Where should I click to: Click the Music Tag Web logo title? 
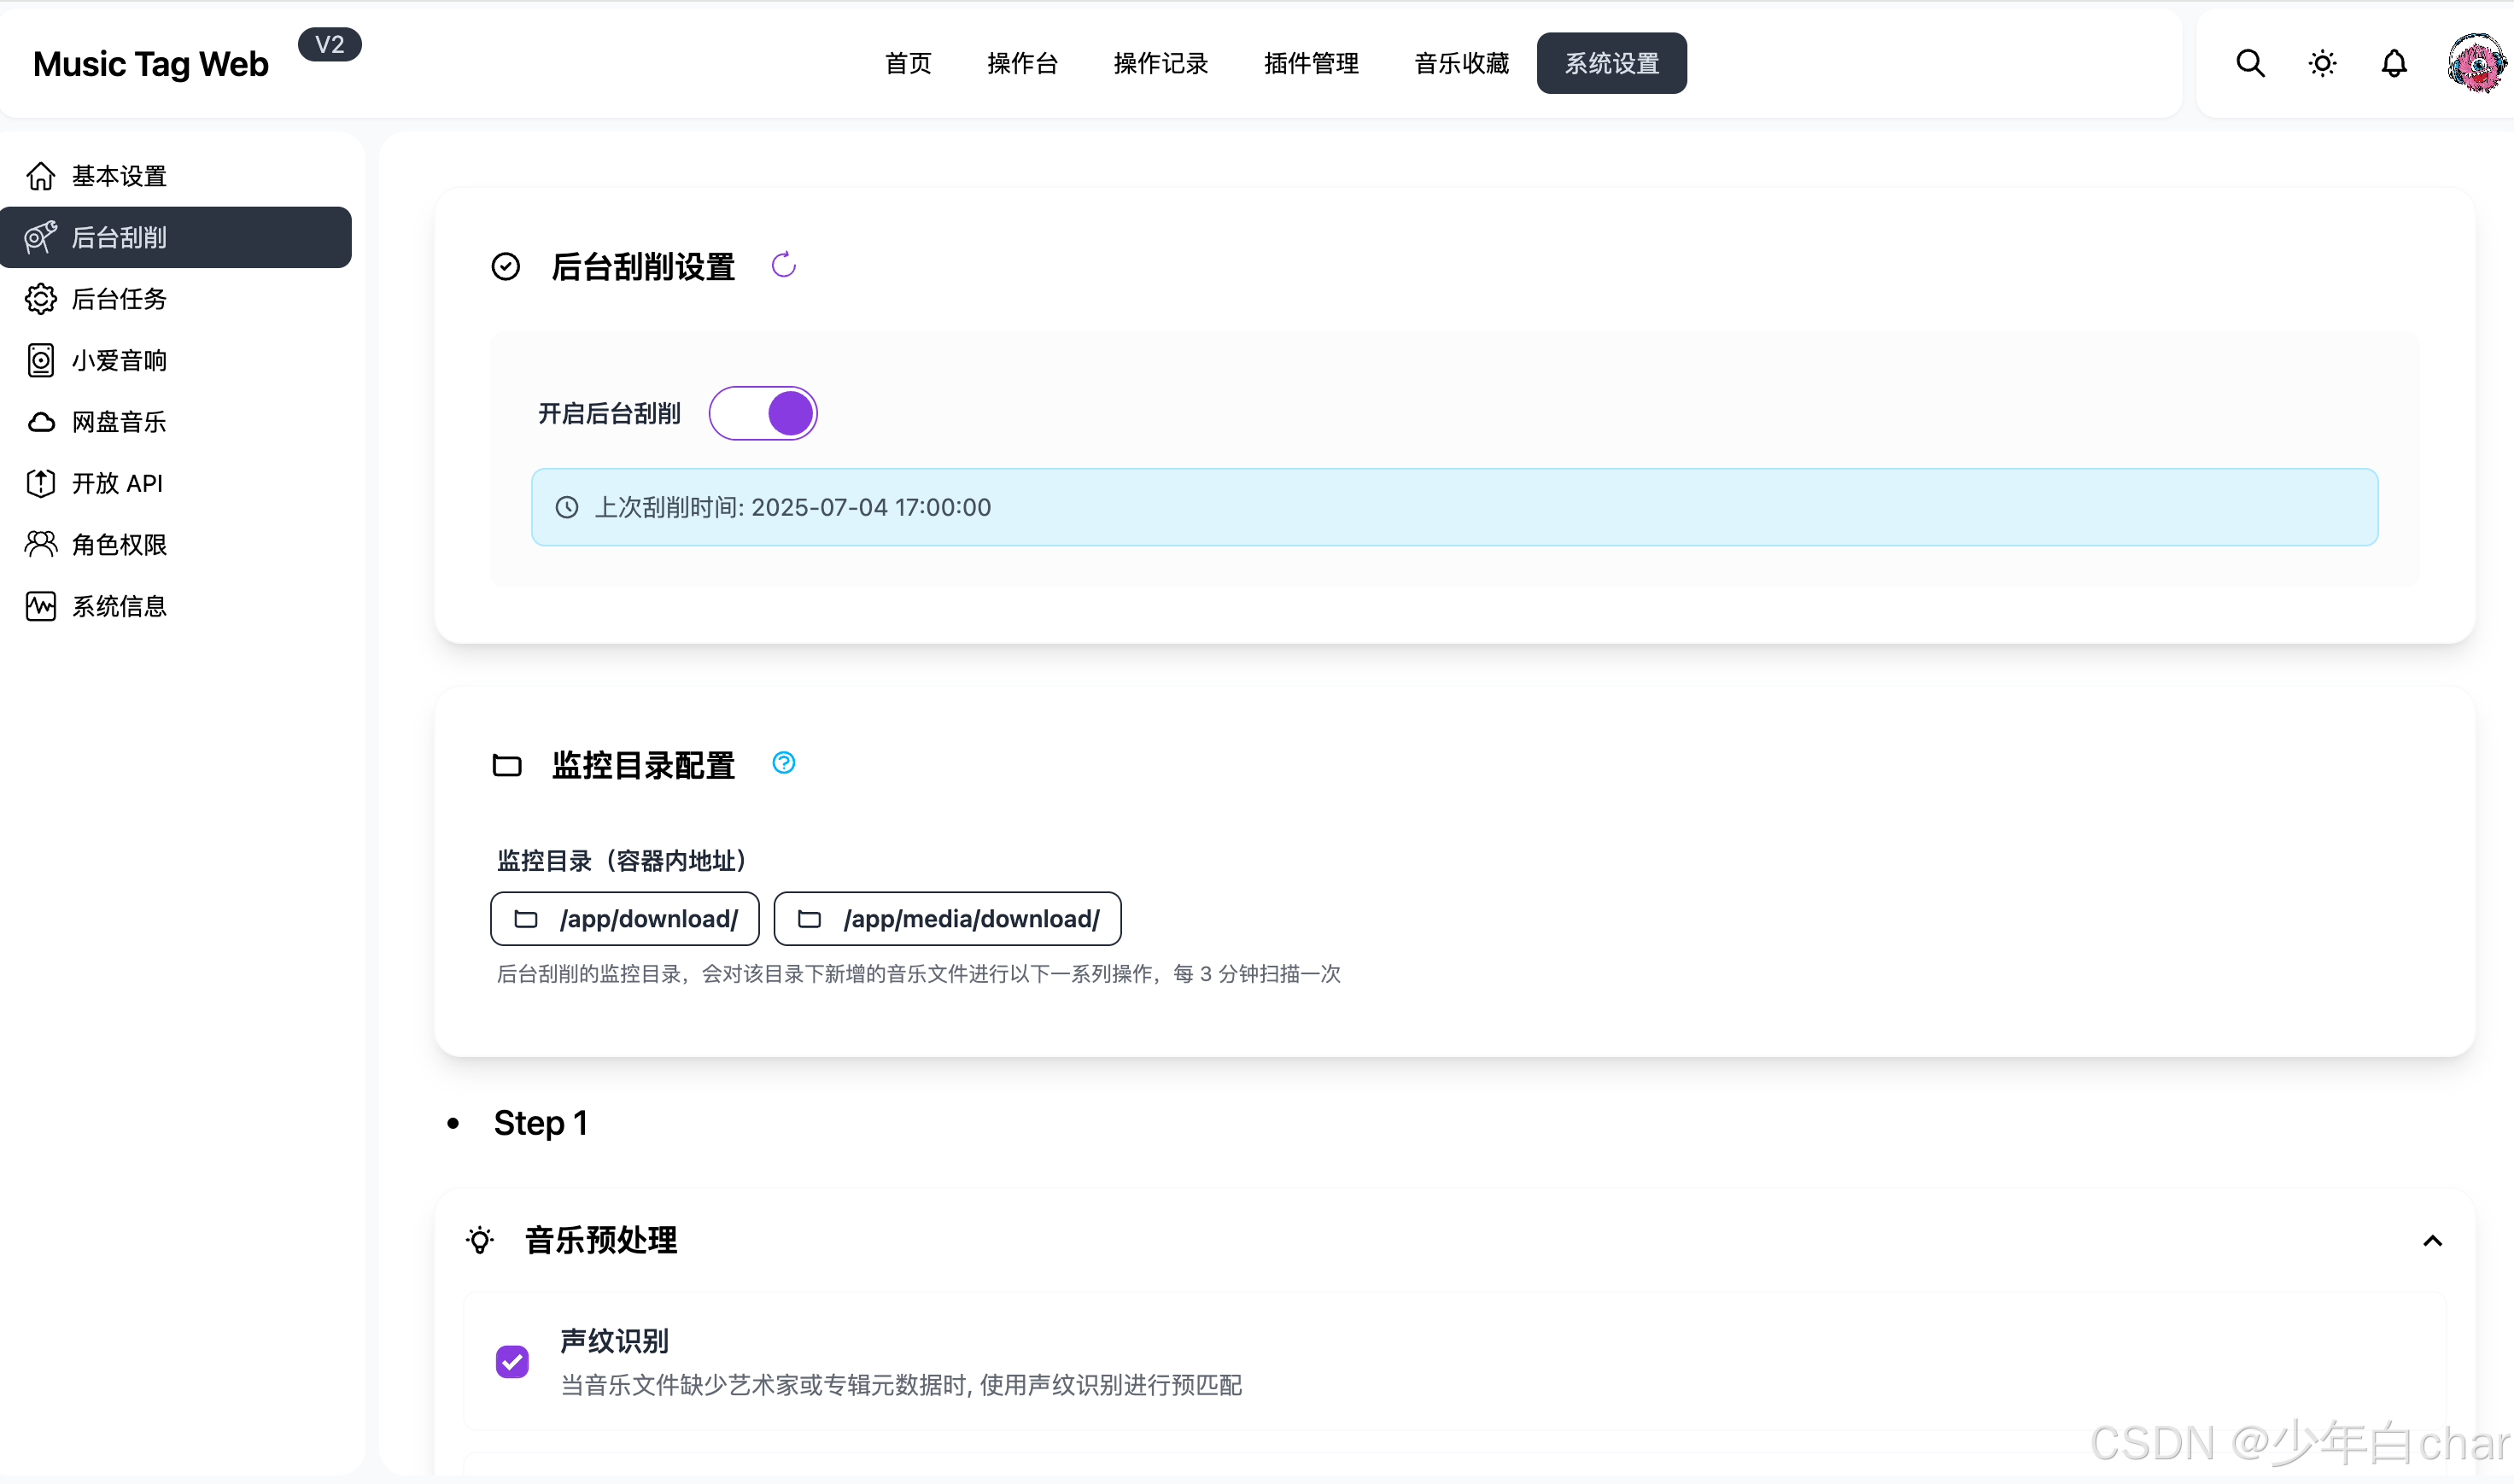tap(150, 64)
